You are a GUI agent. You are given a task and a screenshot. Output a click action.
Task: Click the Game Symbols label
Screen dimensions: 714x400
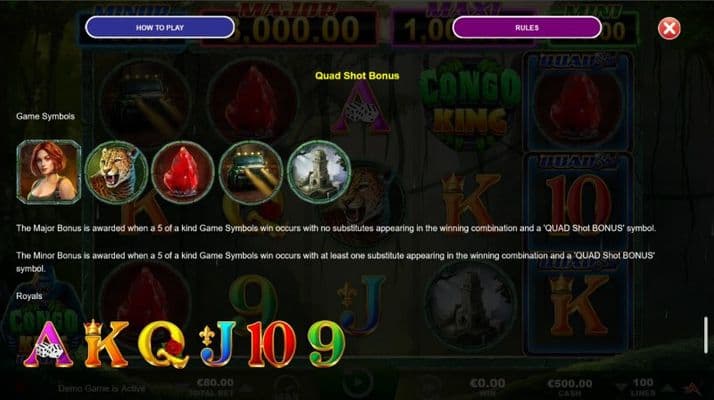coord(45,116)
